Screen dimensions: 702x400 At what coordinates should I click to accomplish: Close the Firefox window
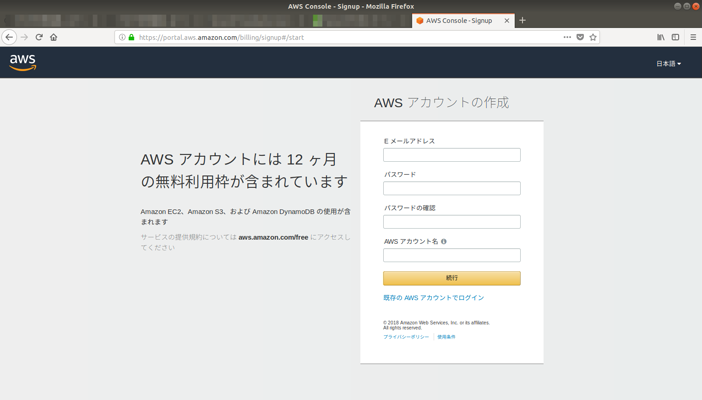696,6
